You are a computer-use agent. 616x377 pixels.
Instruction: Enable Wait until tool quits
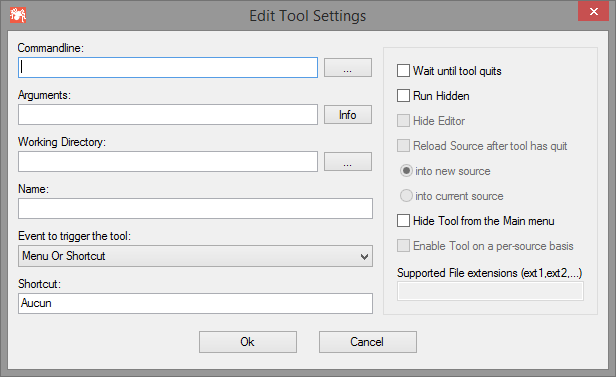pos(403,71)
